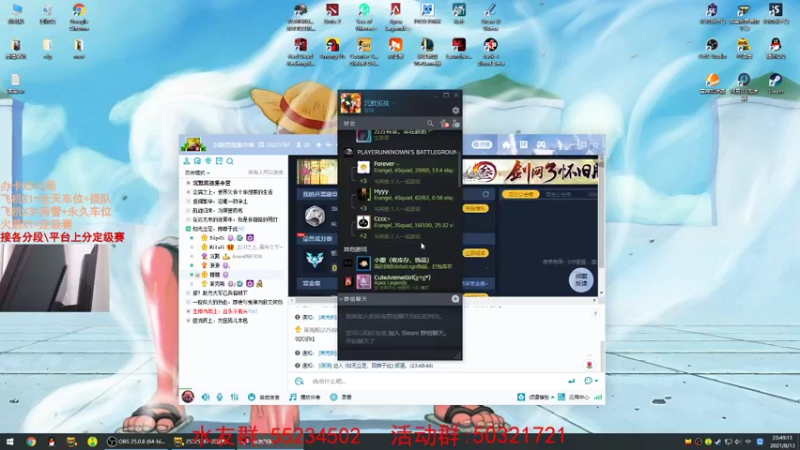Click taskbar clock showing date and time
The height and width of the screenshot is (450, 800).
[x=782, y=441]
